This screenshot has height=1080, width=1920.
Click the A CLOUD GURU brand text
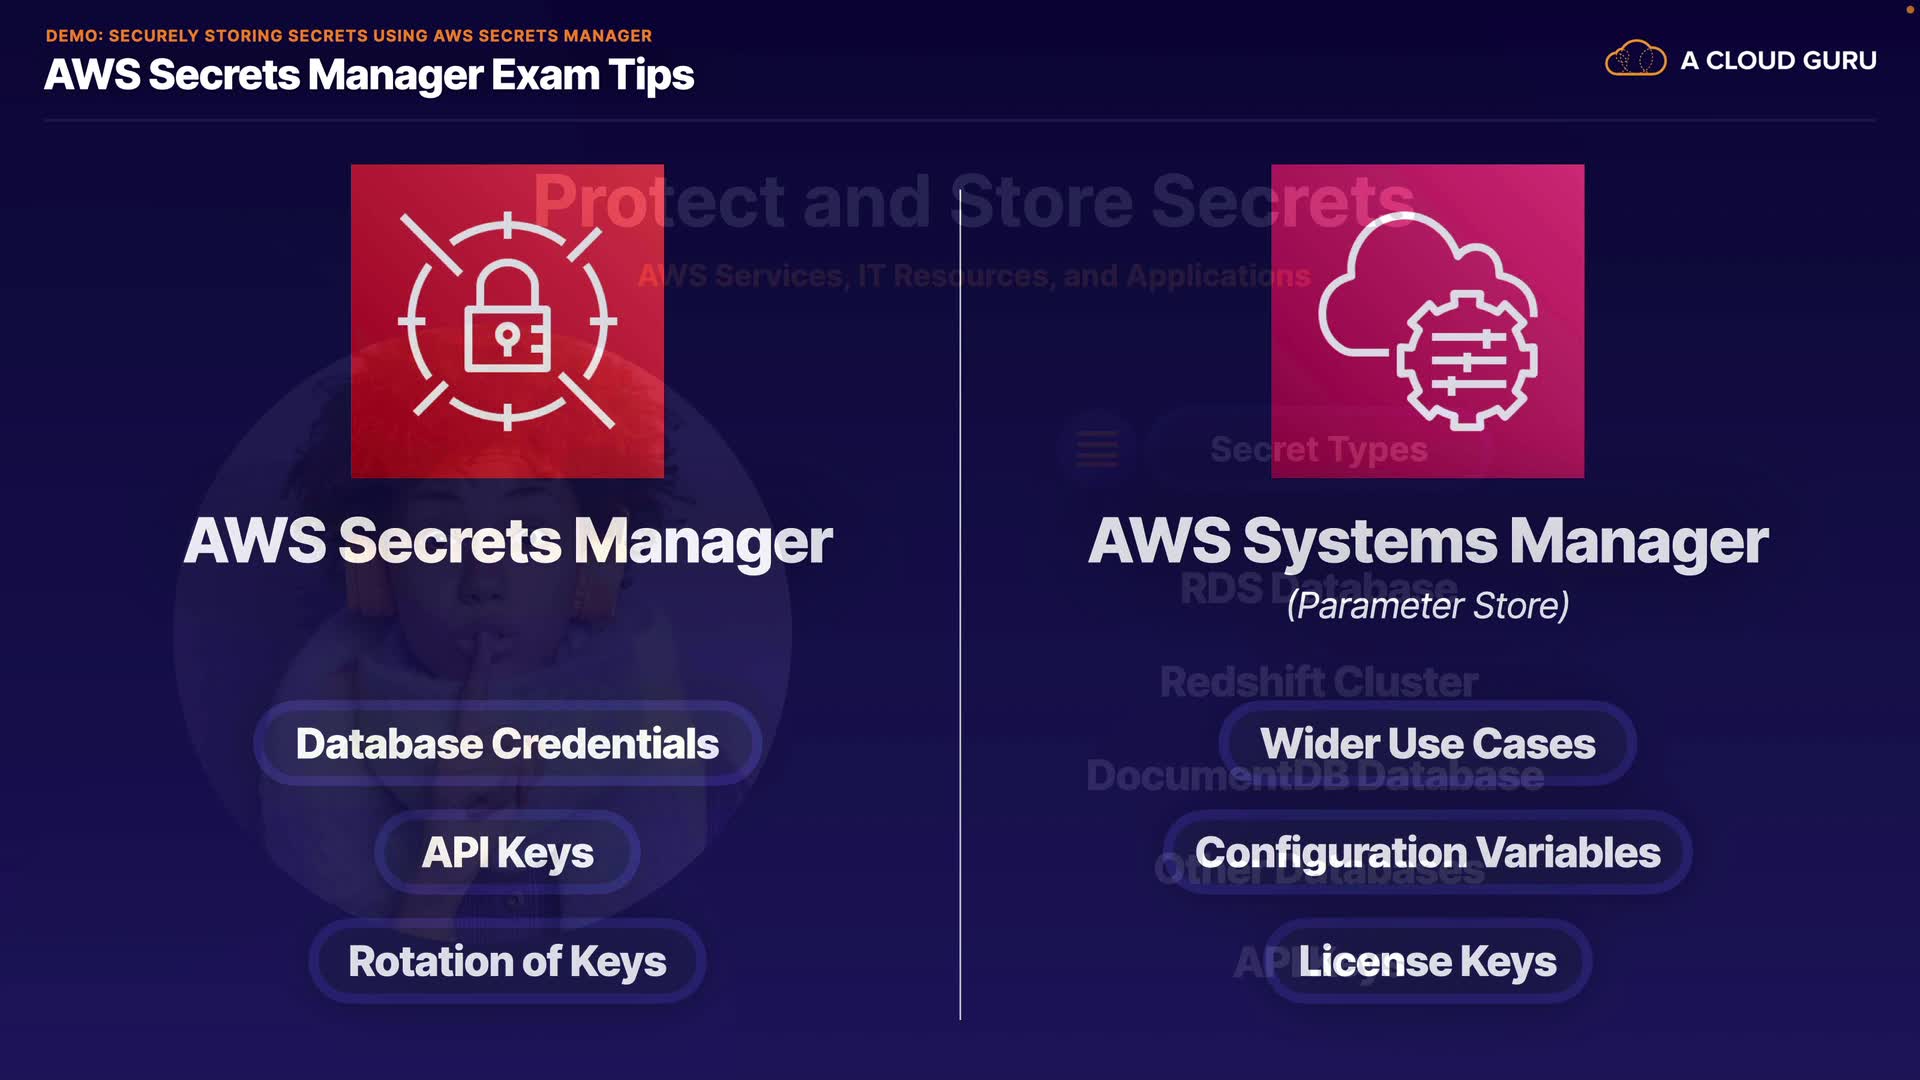(1778, 61)
